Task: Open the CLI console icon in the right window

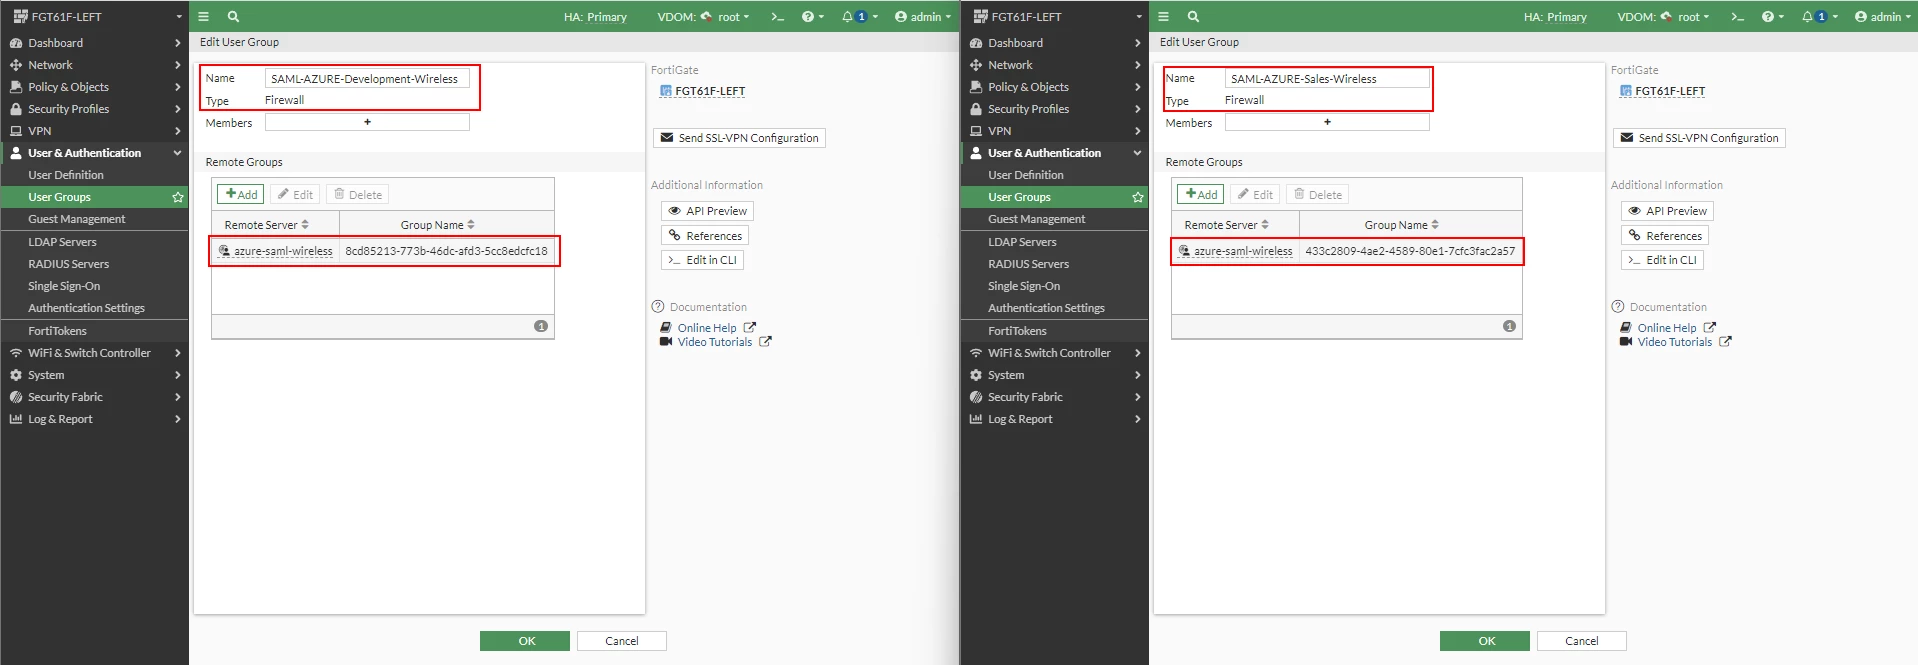Action: pyautogui.click(x=1737, y=16)
